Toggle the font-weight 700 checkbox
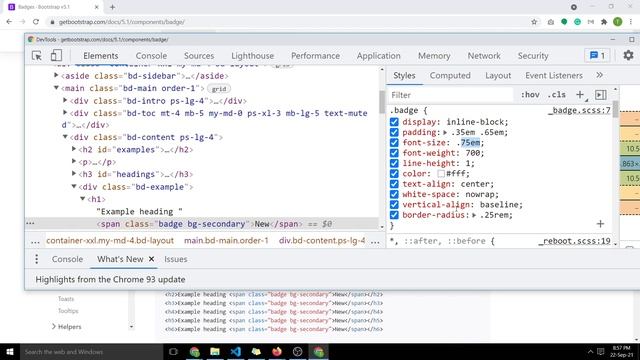This screenshot has height=360, width=640. (x=394, y=153)
